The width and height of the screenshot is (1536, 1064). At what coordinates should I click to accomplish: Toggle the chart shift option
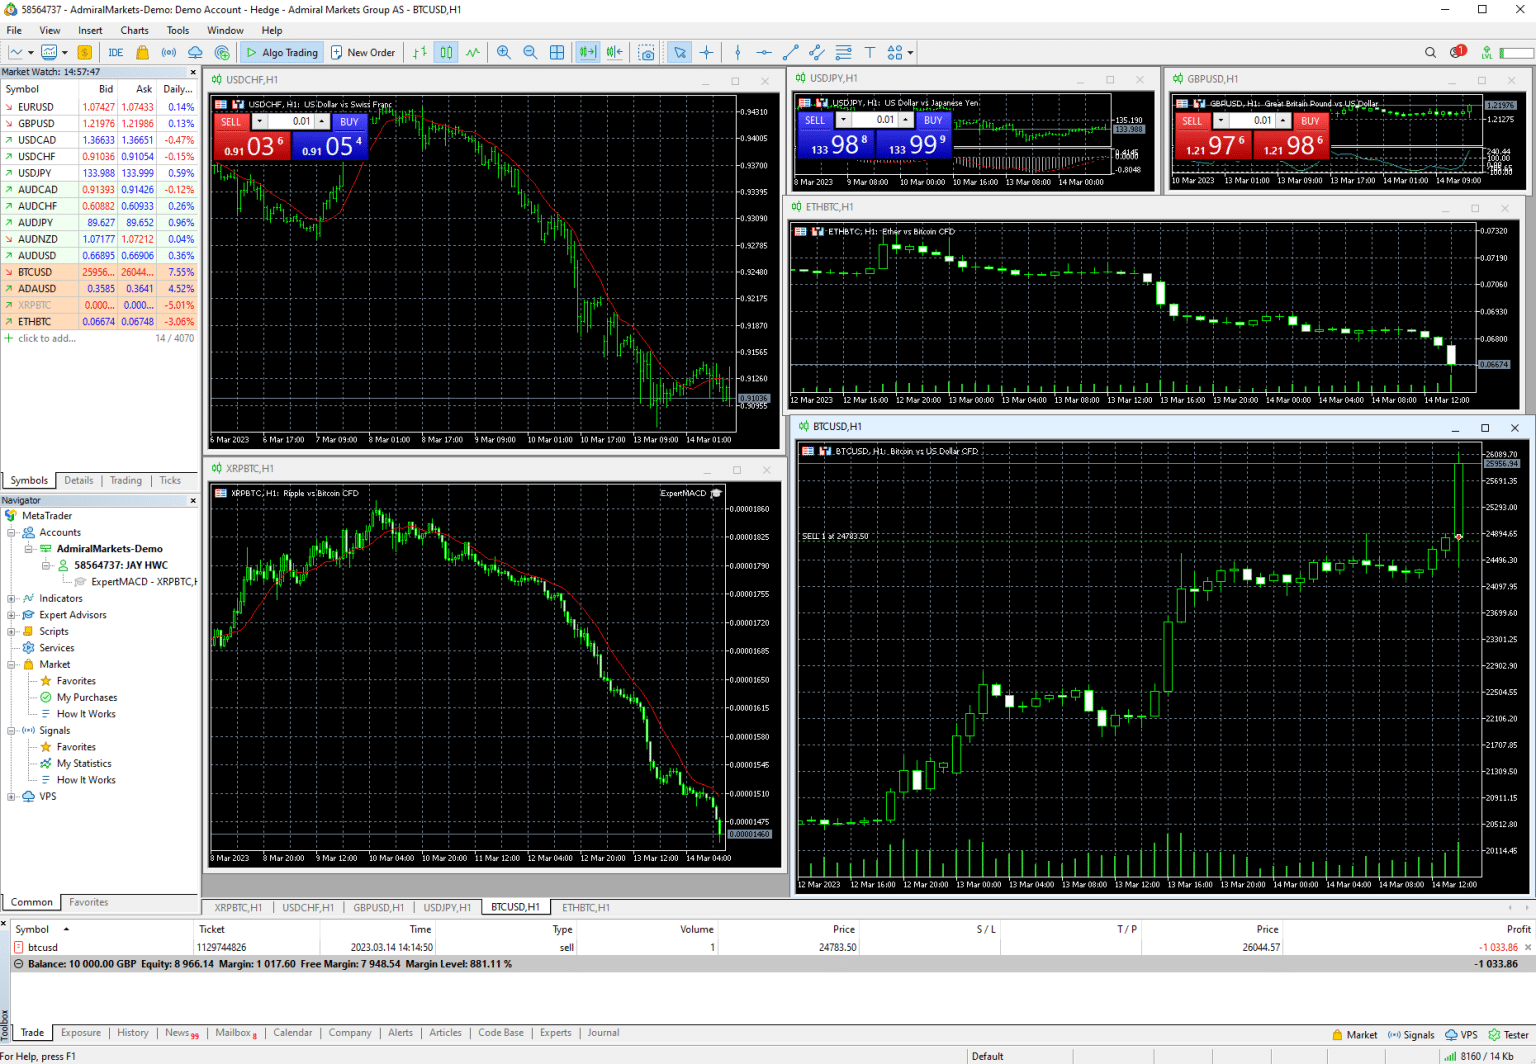point(614,53)
